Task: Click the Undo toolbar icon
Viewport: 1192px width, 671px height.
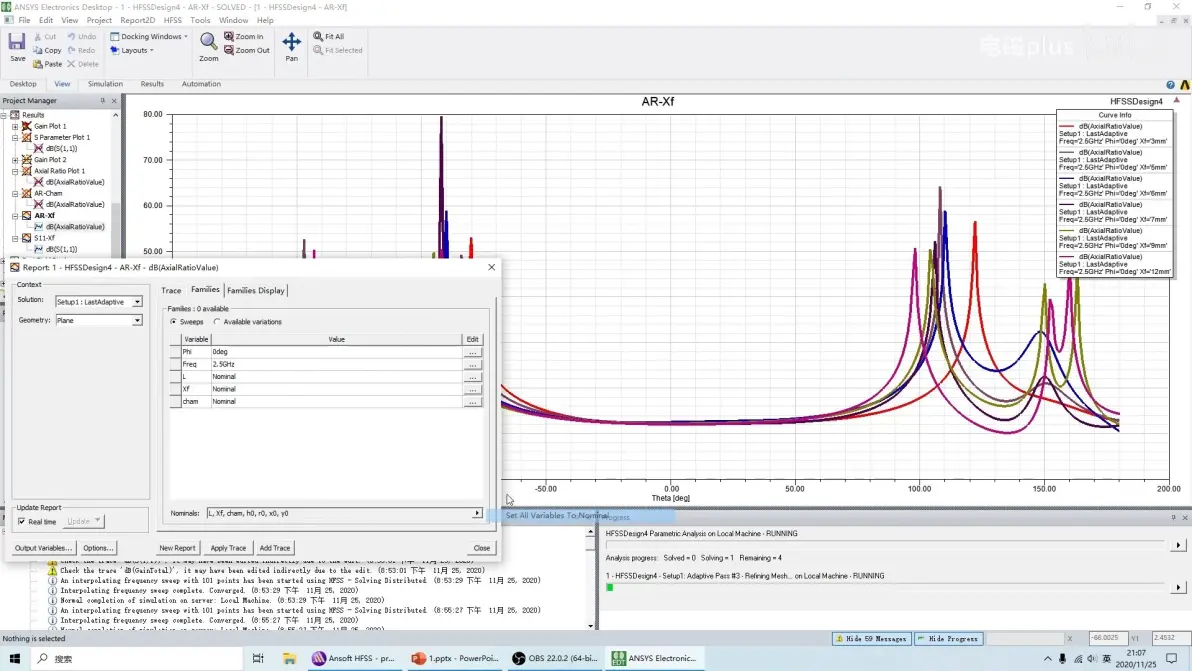Action: pyautogui.click(x=81, y=36)
